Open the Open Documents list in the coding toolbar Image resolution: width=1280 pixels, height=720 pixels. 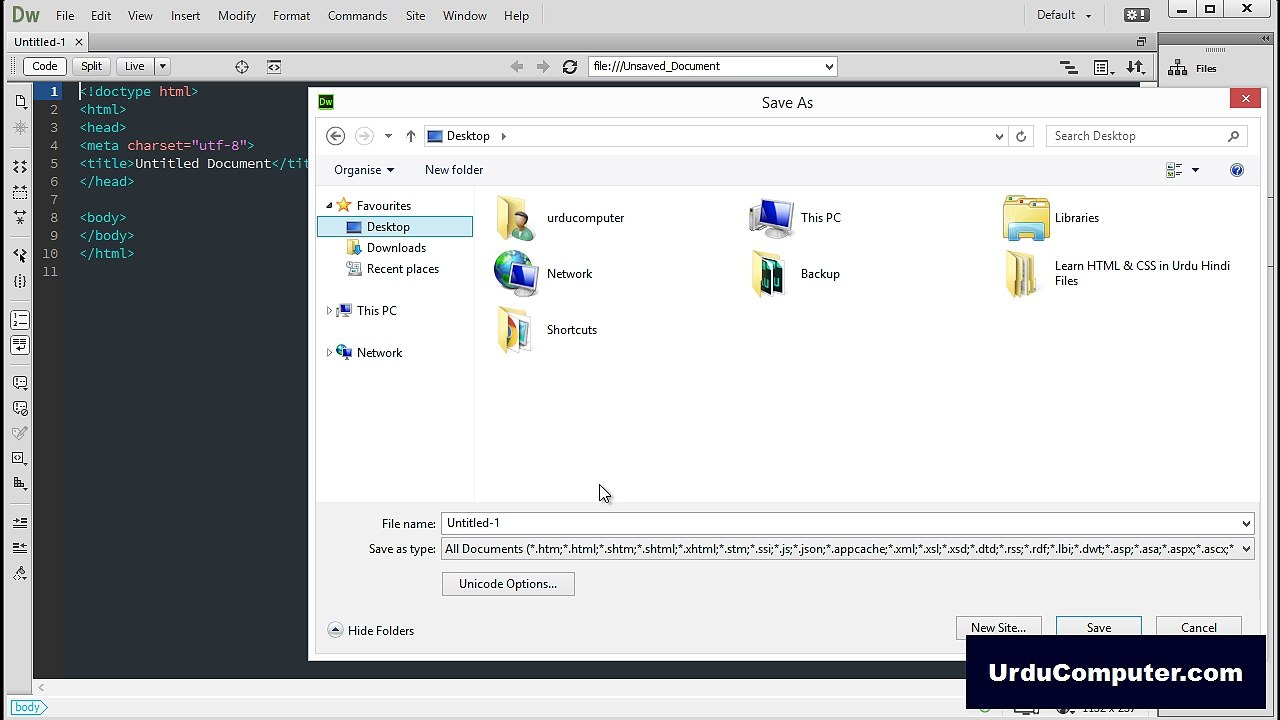pos(20,102)
